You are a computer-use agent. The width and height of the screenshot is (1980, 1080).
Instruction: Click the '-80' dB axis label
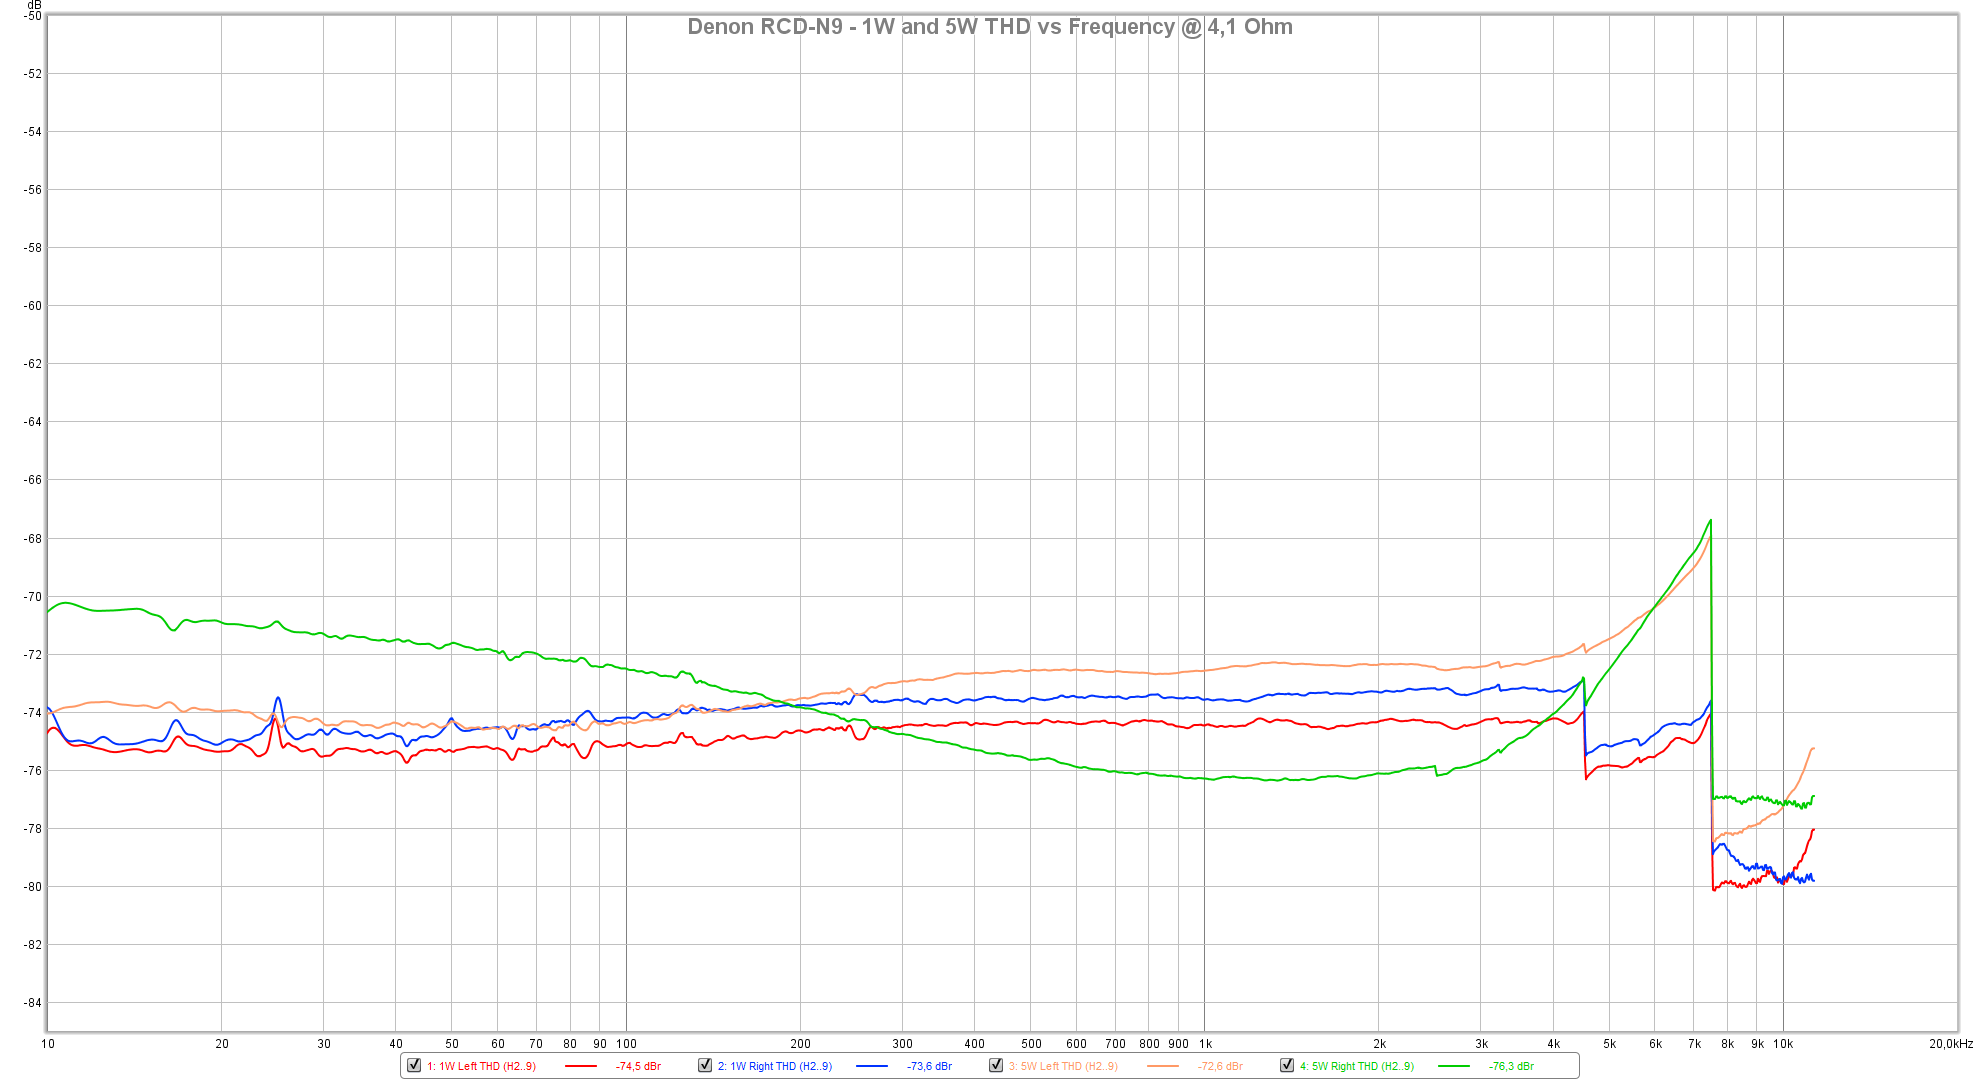pos(32,887)
